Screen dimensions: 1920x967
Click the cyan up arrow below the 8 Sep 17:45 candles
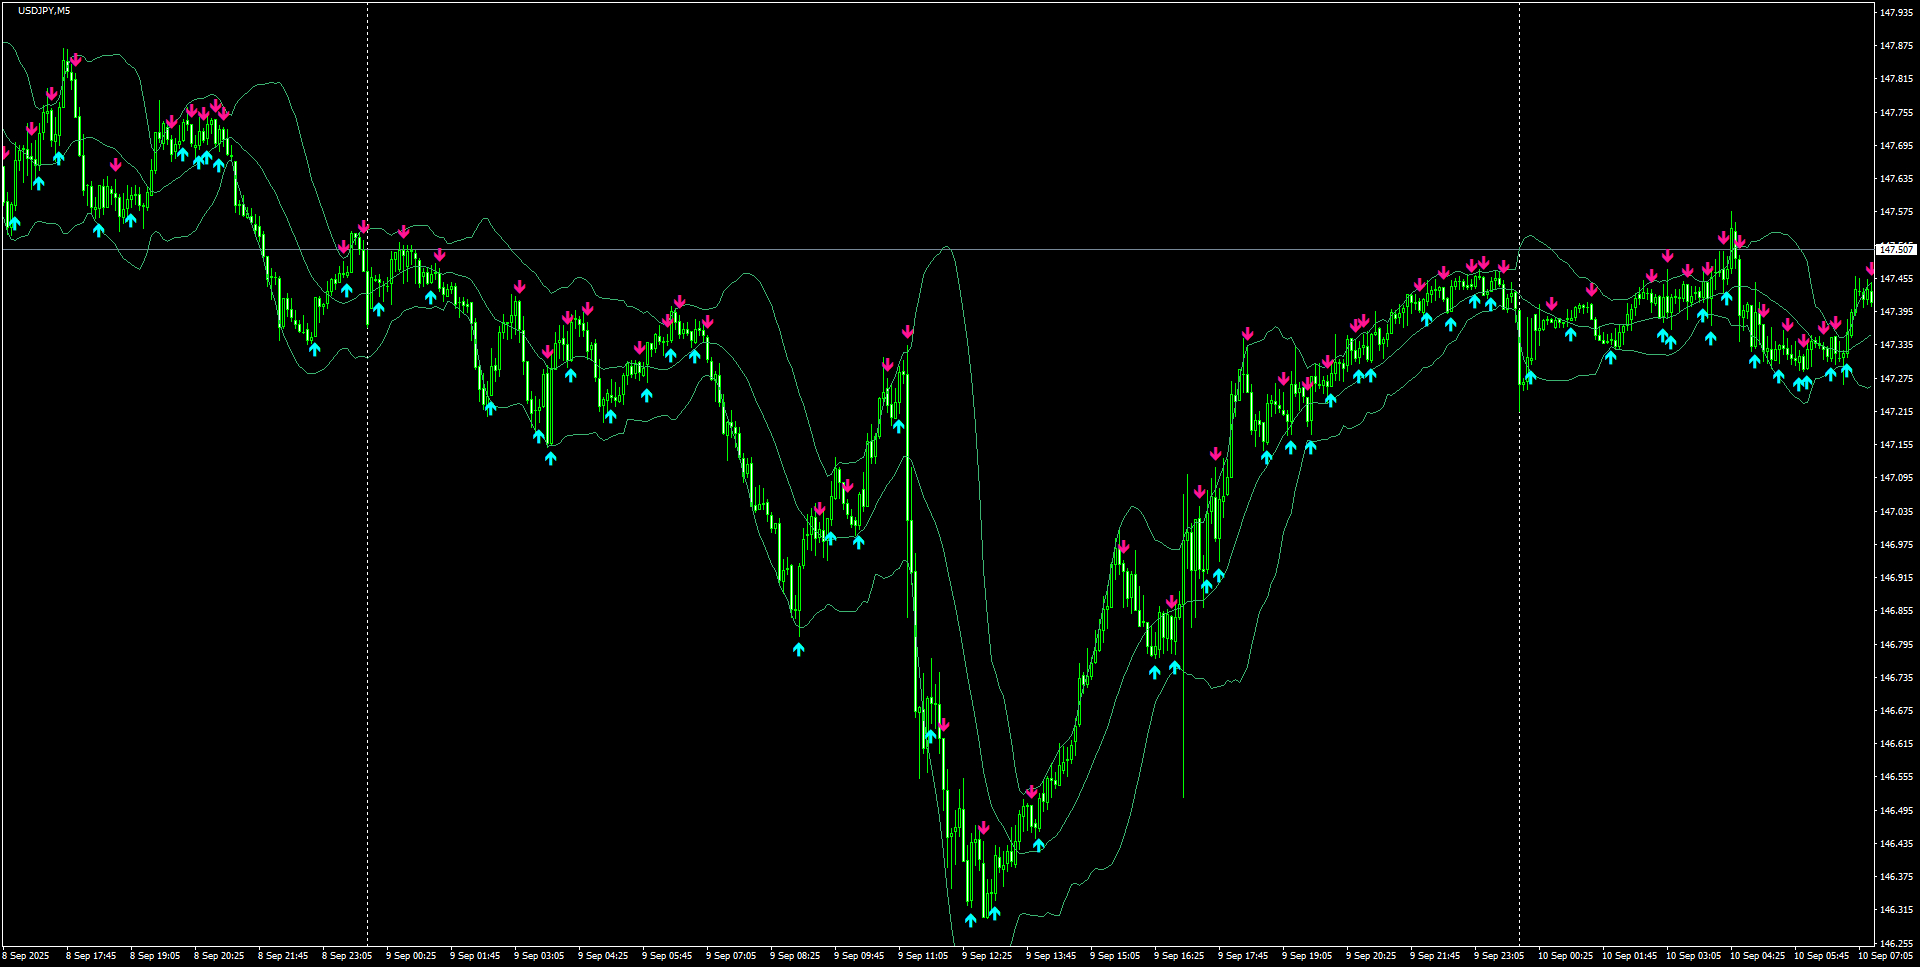click(98, 229)
